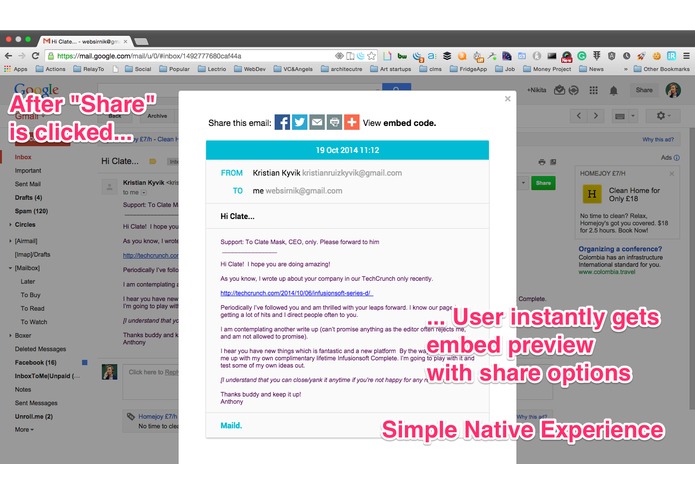Expand the More labels list
Viewport: 695px width, 494px height.
(x=24, y=430)
